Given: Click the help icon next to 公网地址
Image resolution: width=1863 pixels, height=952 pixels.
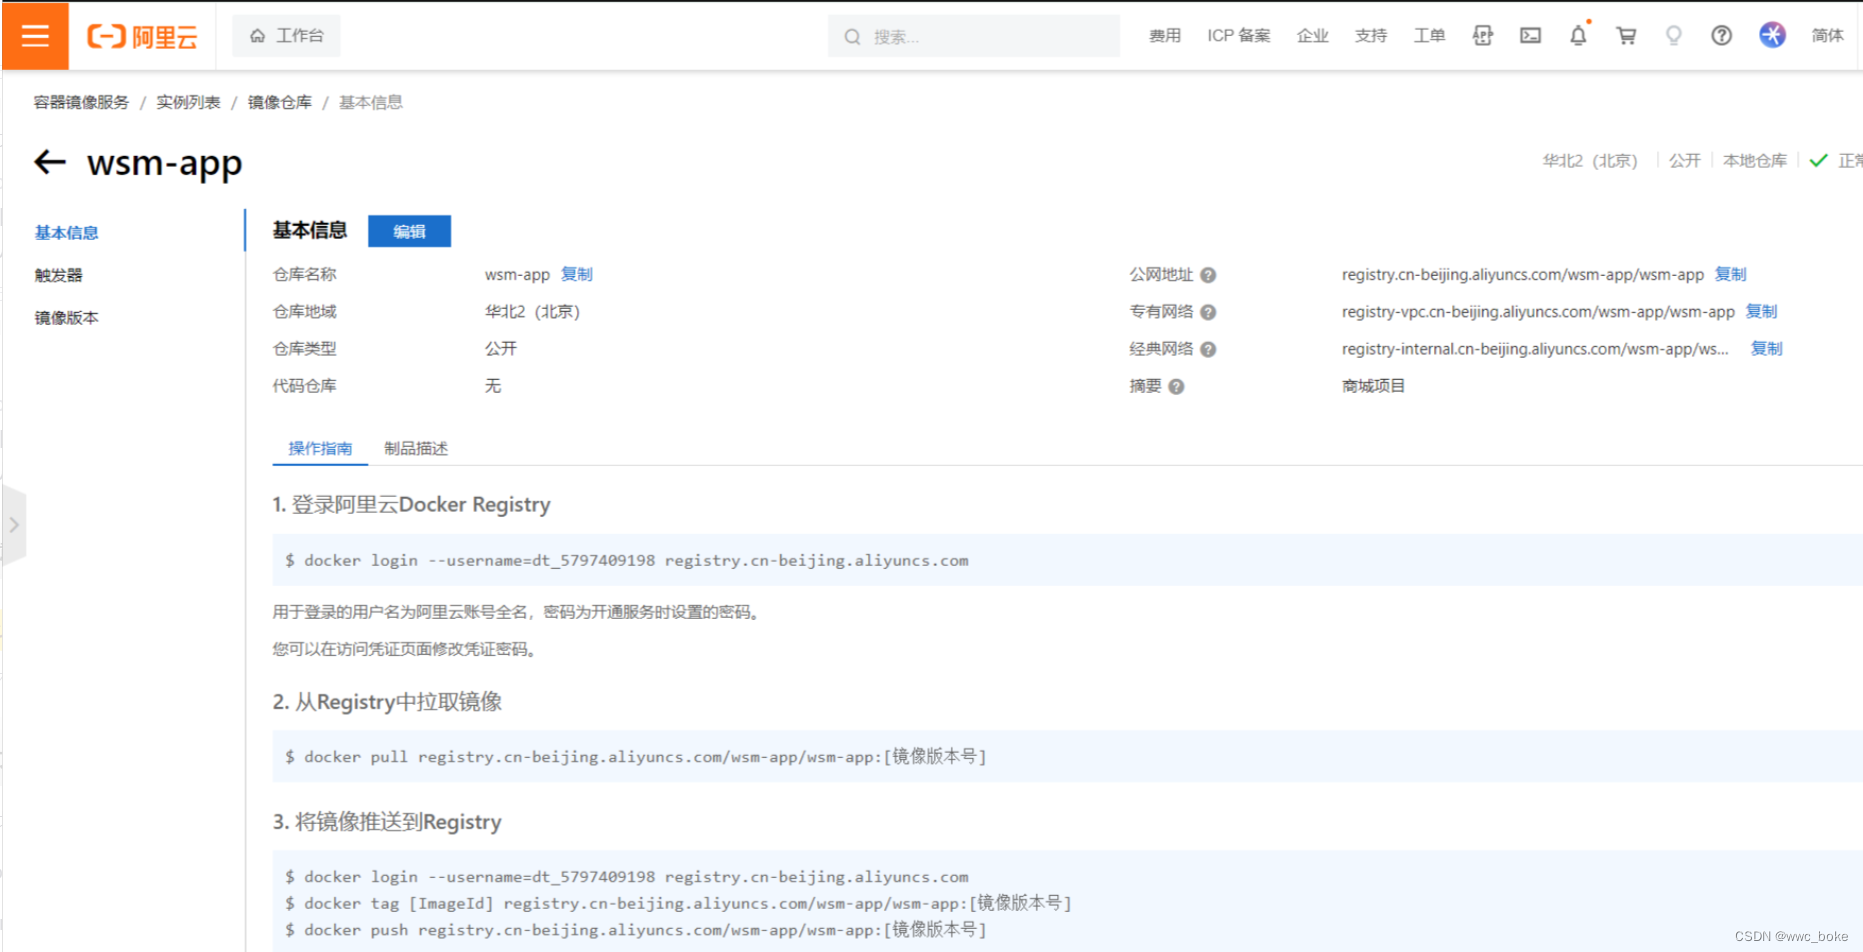Looking at the screenshot, I should click(x=1208, y=275).
